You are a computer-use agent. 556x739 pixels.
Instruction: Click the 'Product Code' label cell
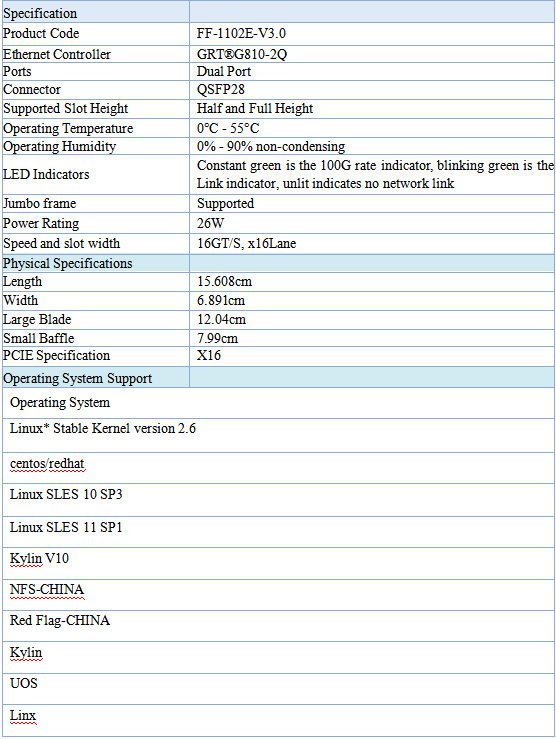click(96, 33)
